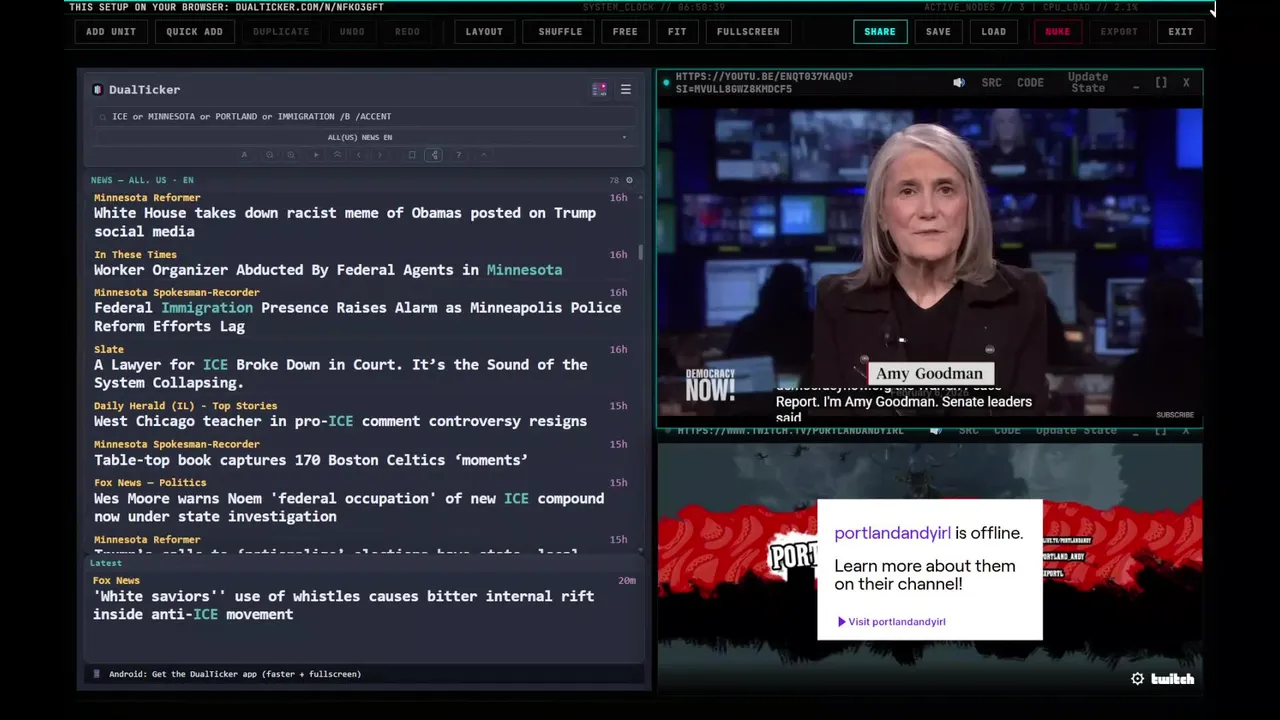The height and width of the screenshot is (720, 1280).
Task: Open 'West Chicago teacher' headline
Action: click(340, 421)
